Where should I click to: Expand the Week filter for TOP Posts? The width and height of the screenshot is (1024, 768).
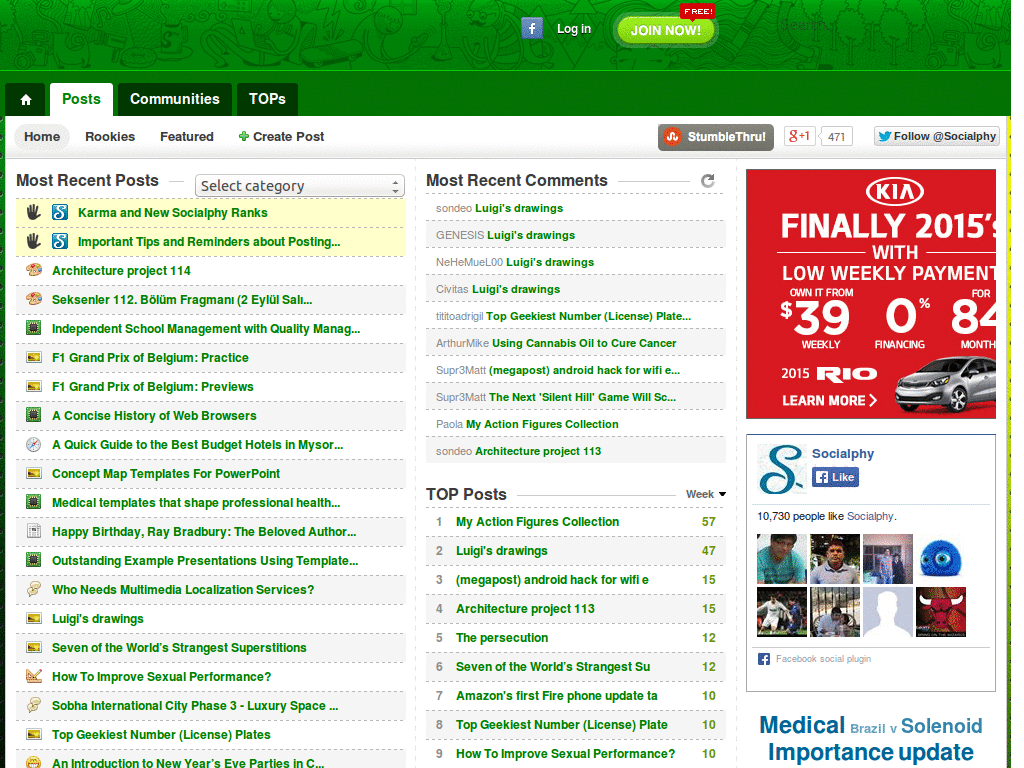click(706, 494)
